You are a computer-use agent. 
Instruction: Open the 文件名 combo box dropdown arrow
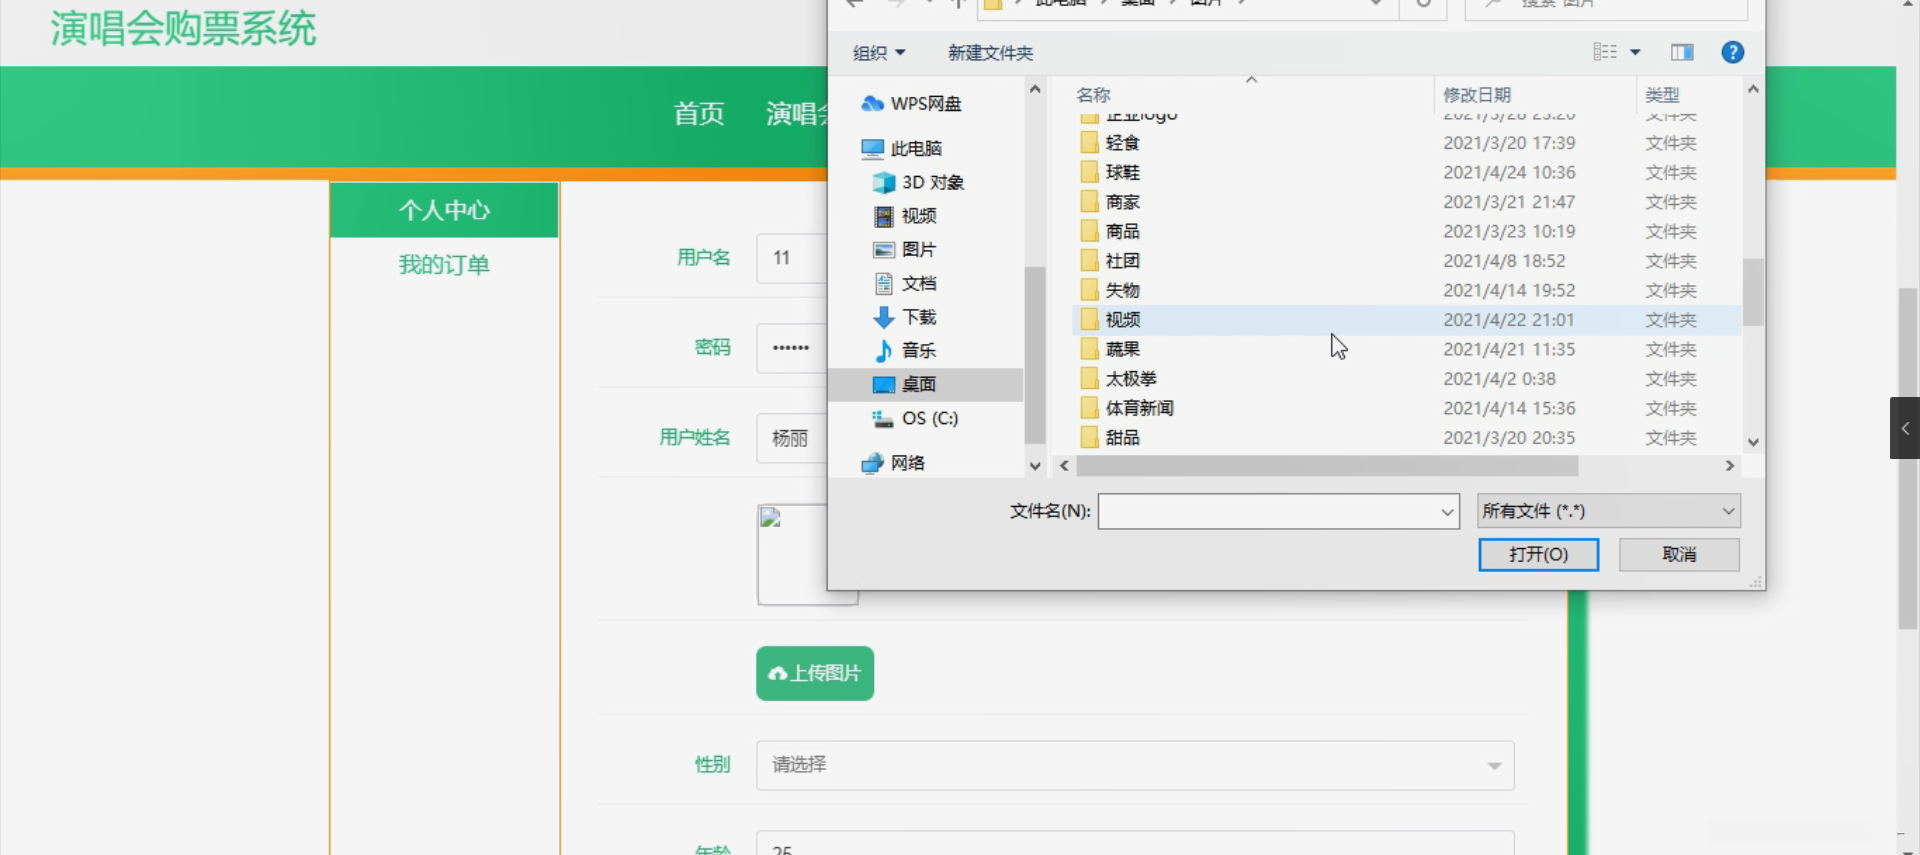1446,512
